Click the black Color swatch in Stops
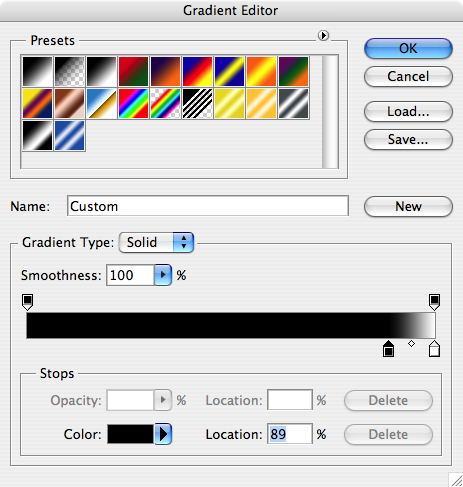This screenshot has width=463, height=487. click(130, 434)
